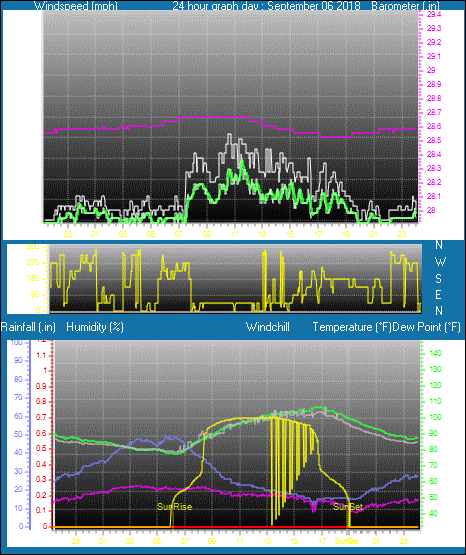This screenshot has height=555, width=466.
Task: Select the 28.1 barometer axis value
Action: click(434, 196)
